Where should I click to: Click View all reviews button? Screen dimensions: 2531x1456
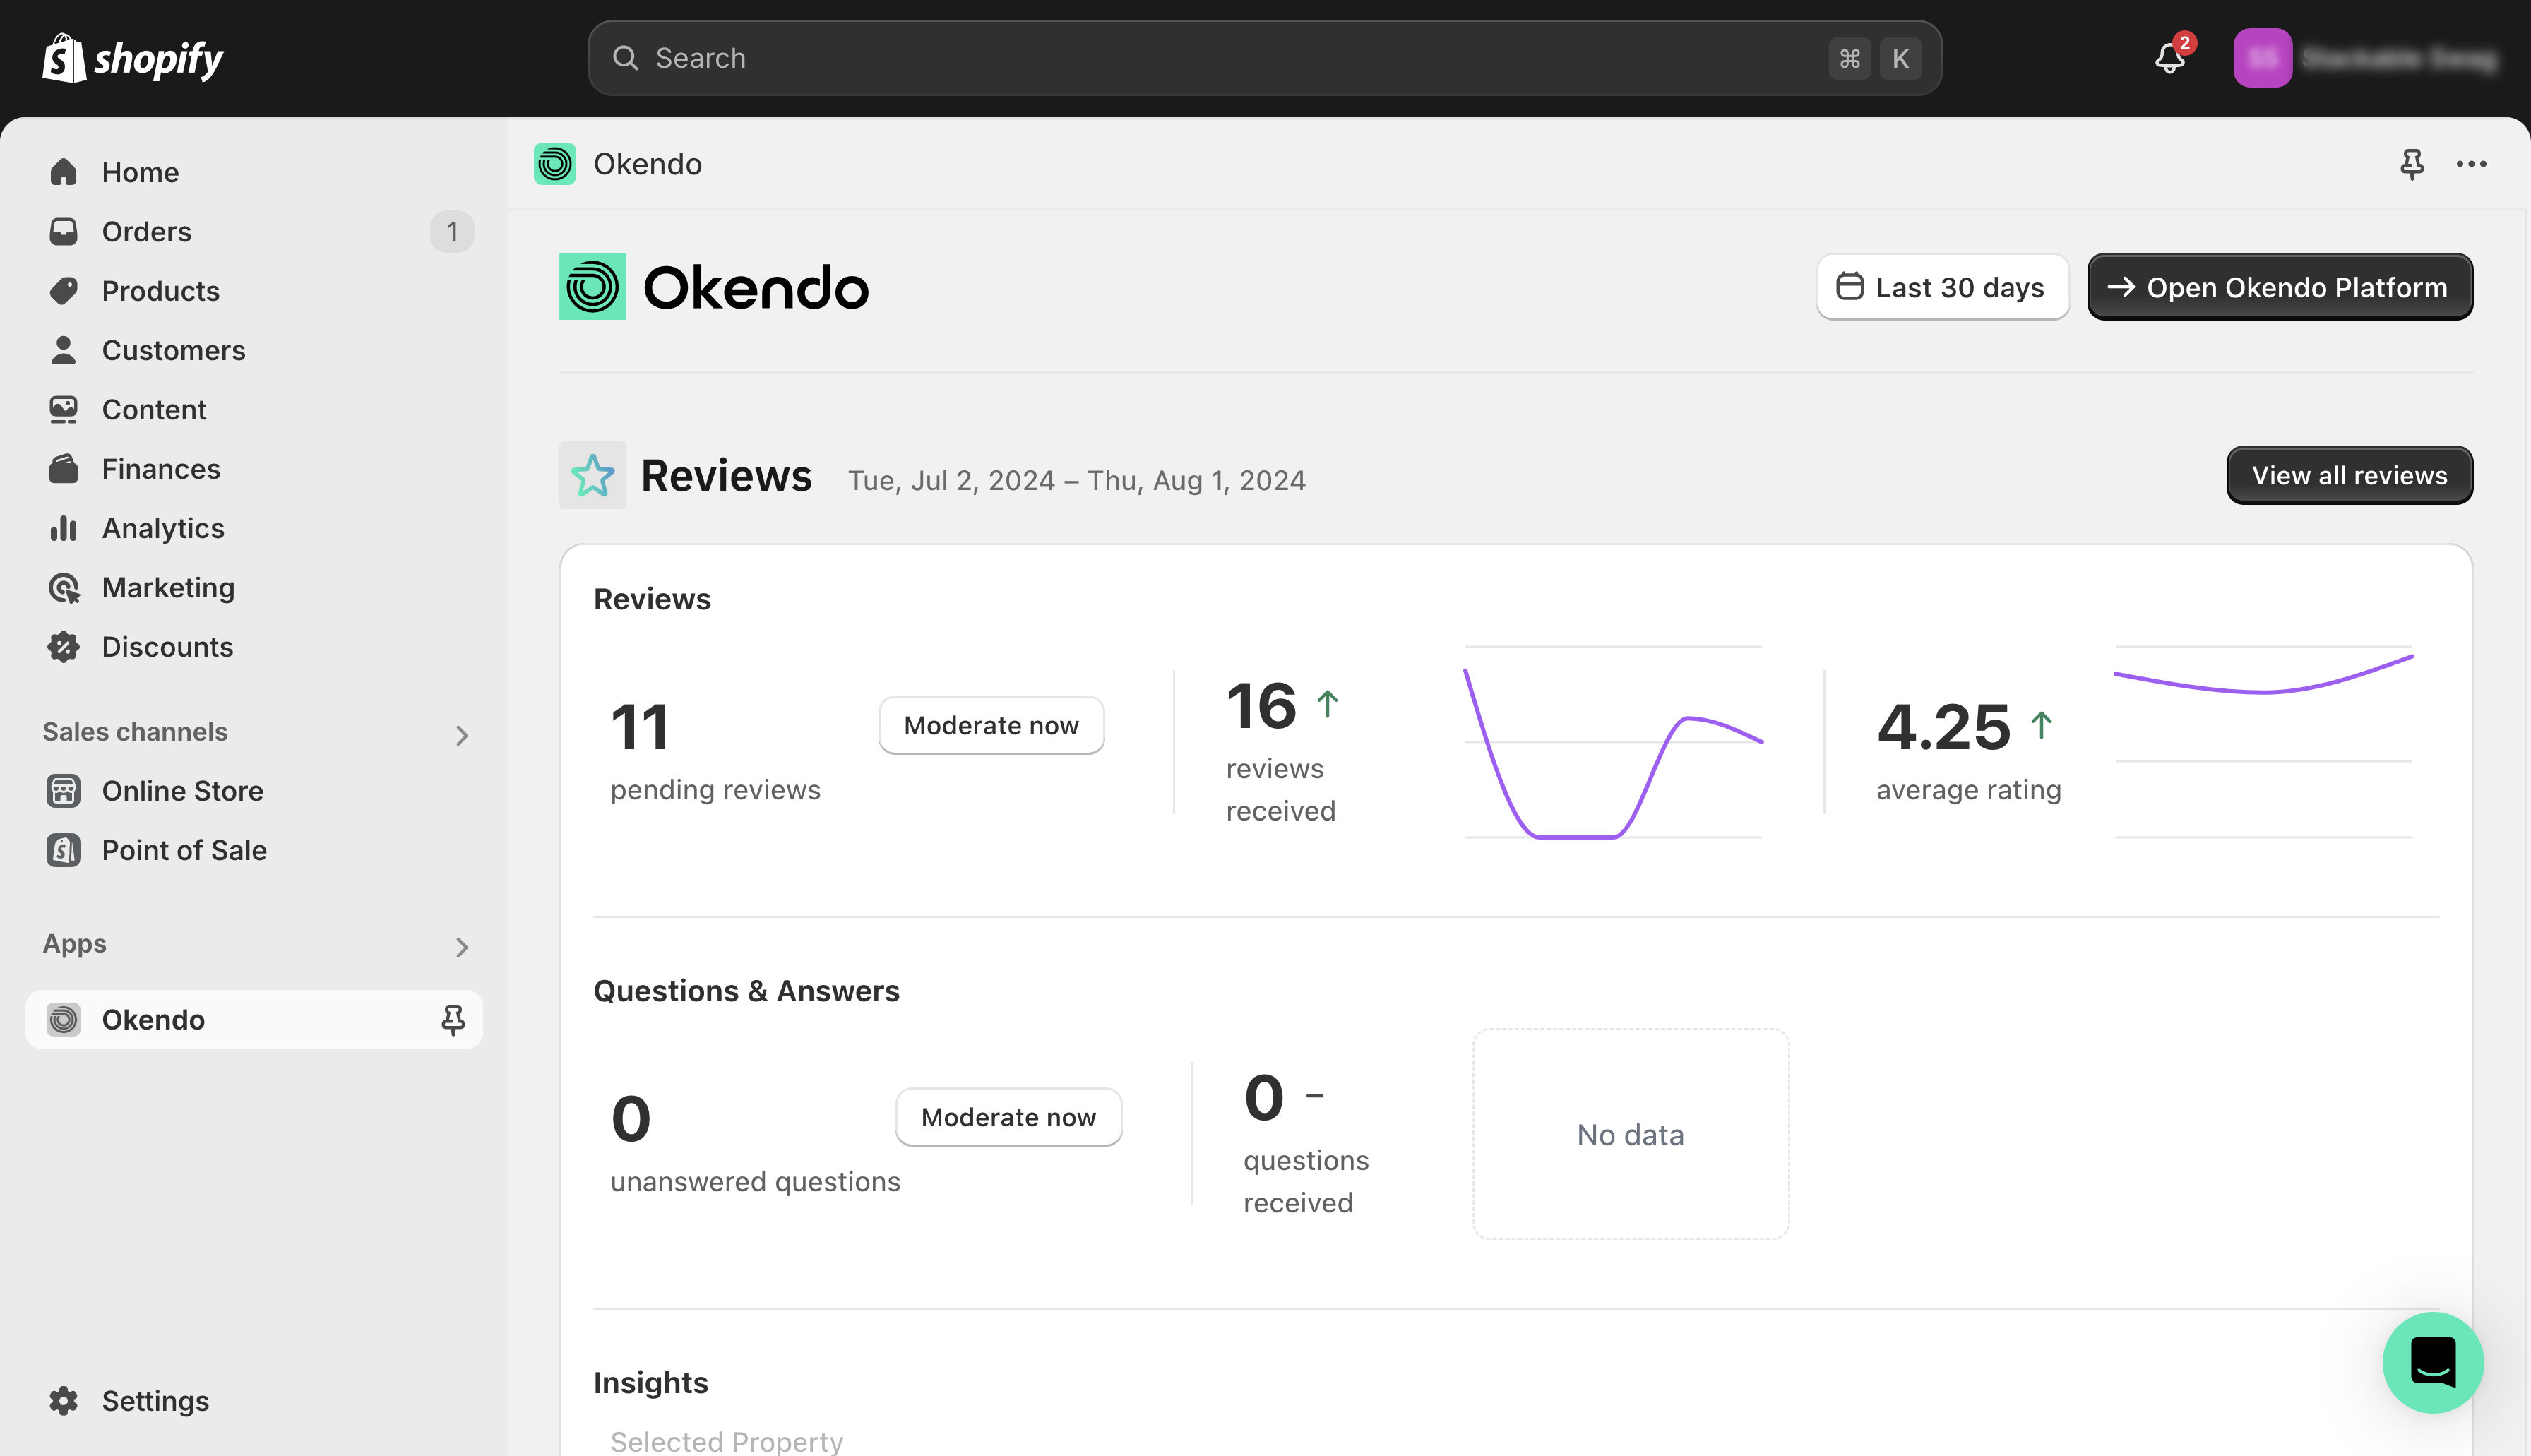click(2349, 475)
